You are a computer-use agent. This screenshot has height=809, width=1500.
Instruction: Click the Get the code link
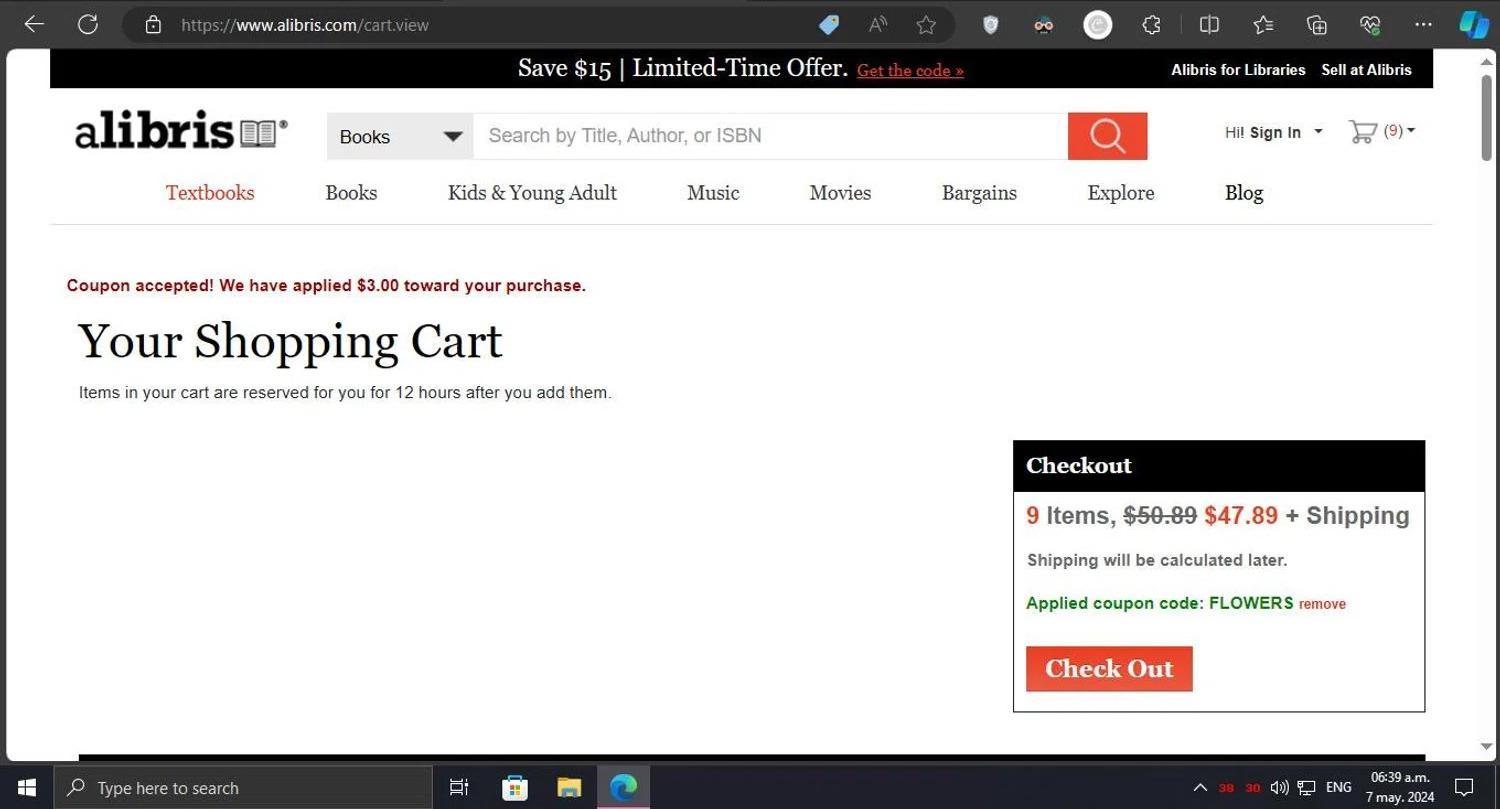coord(910,71)
